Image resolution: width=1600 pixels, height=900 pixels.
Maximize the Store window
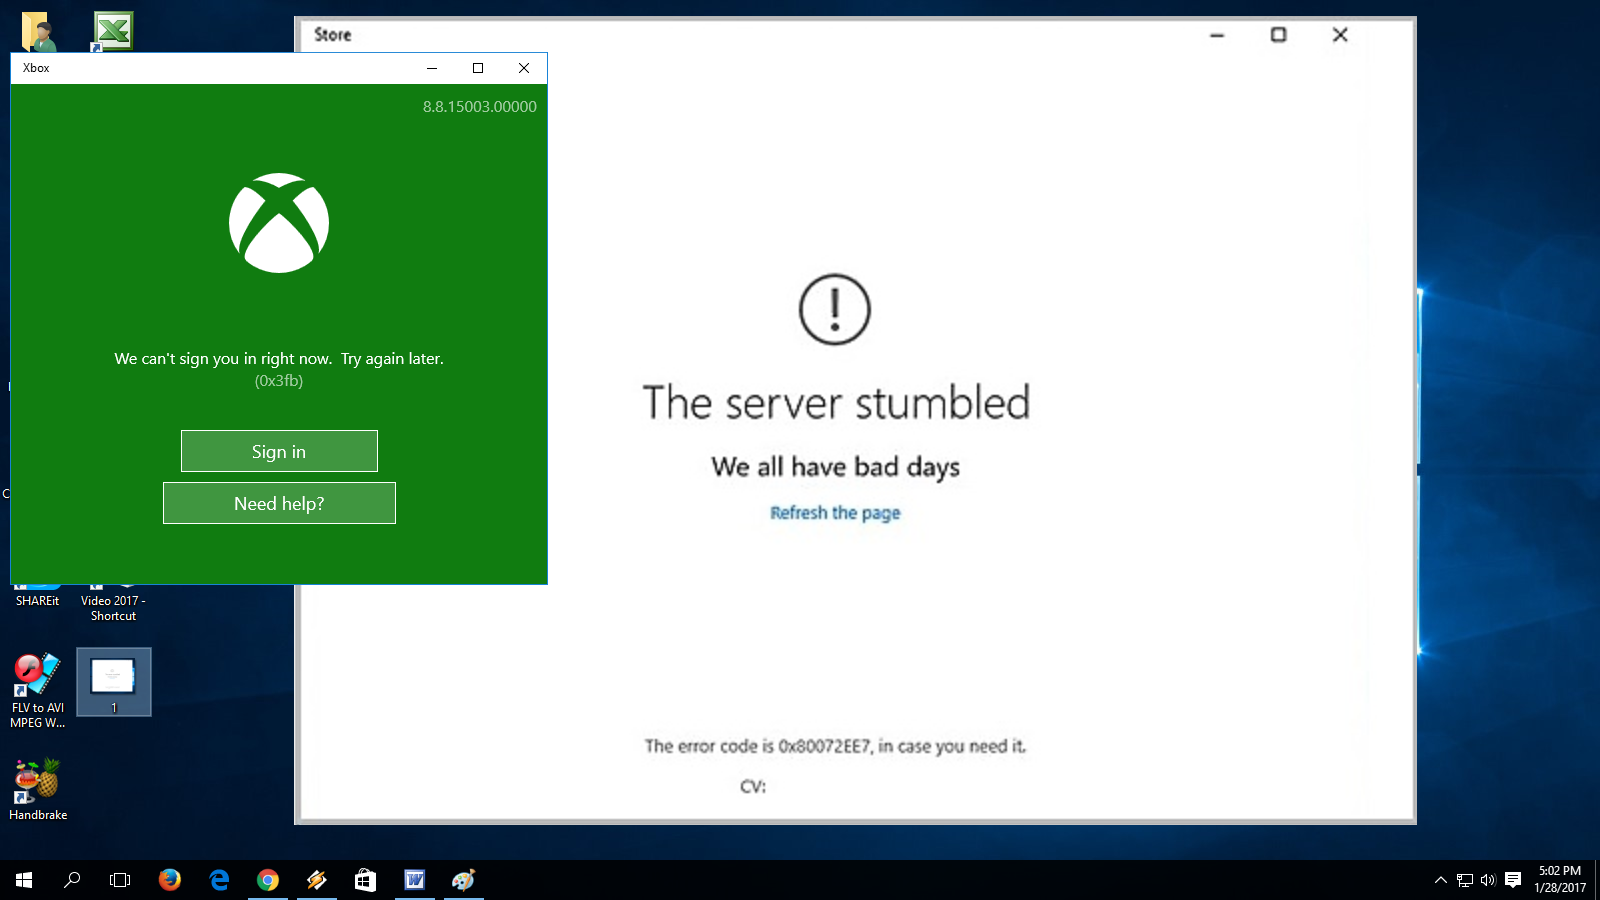(1278, 35)
